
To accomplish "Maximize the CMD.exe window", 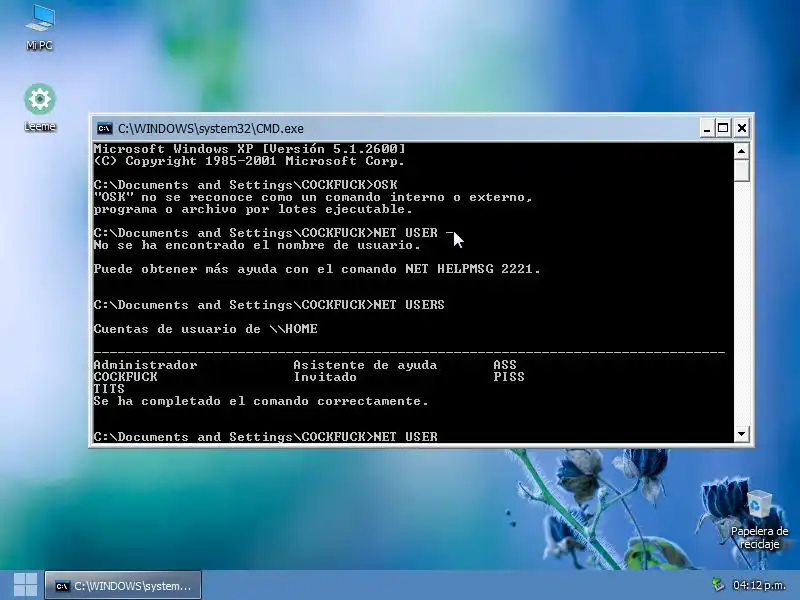I will tap(723, 128).
